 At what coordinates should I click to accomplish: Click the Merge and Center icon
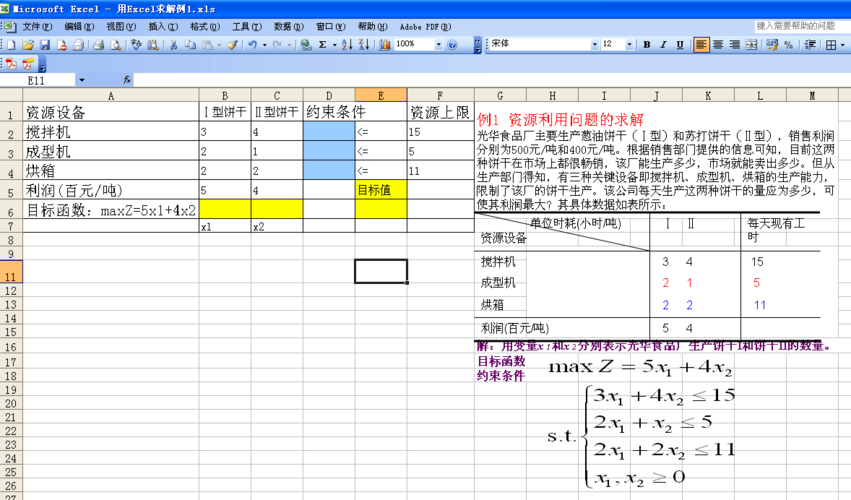point(751,45)
